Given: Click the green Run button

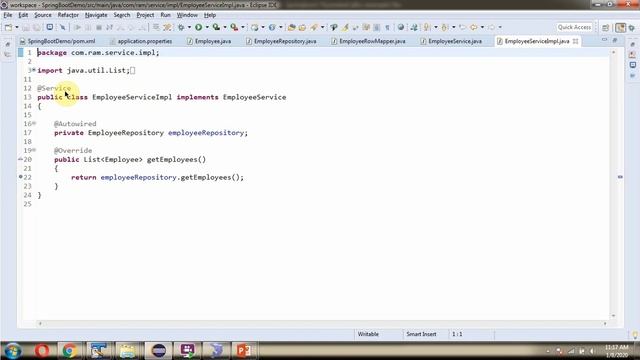Looking at the screenshot, I should pyautogui.click(x=198, y=27).
